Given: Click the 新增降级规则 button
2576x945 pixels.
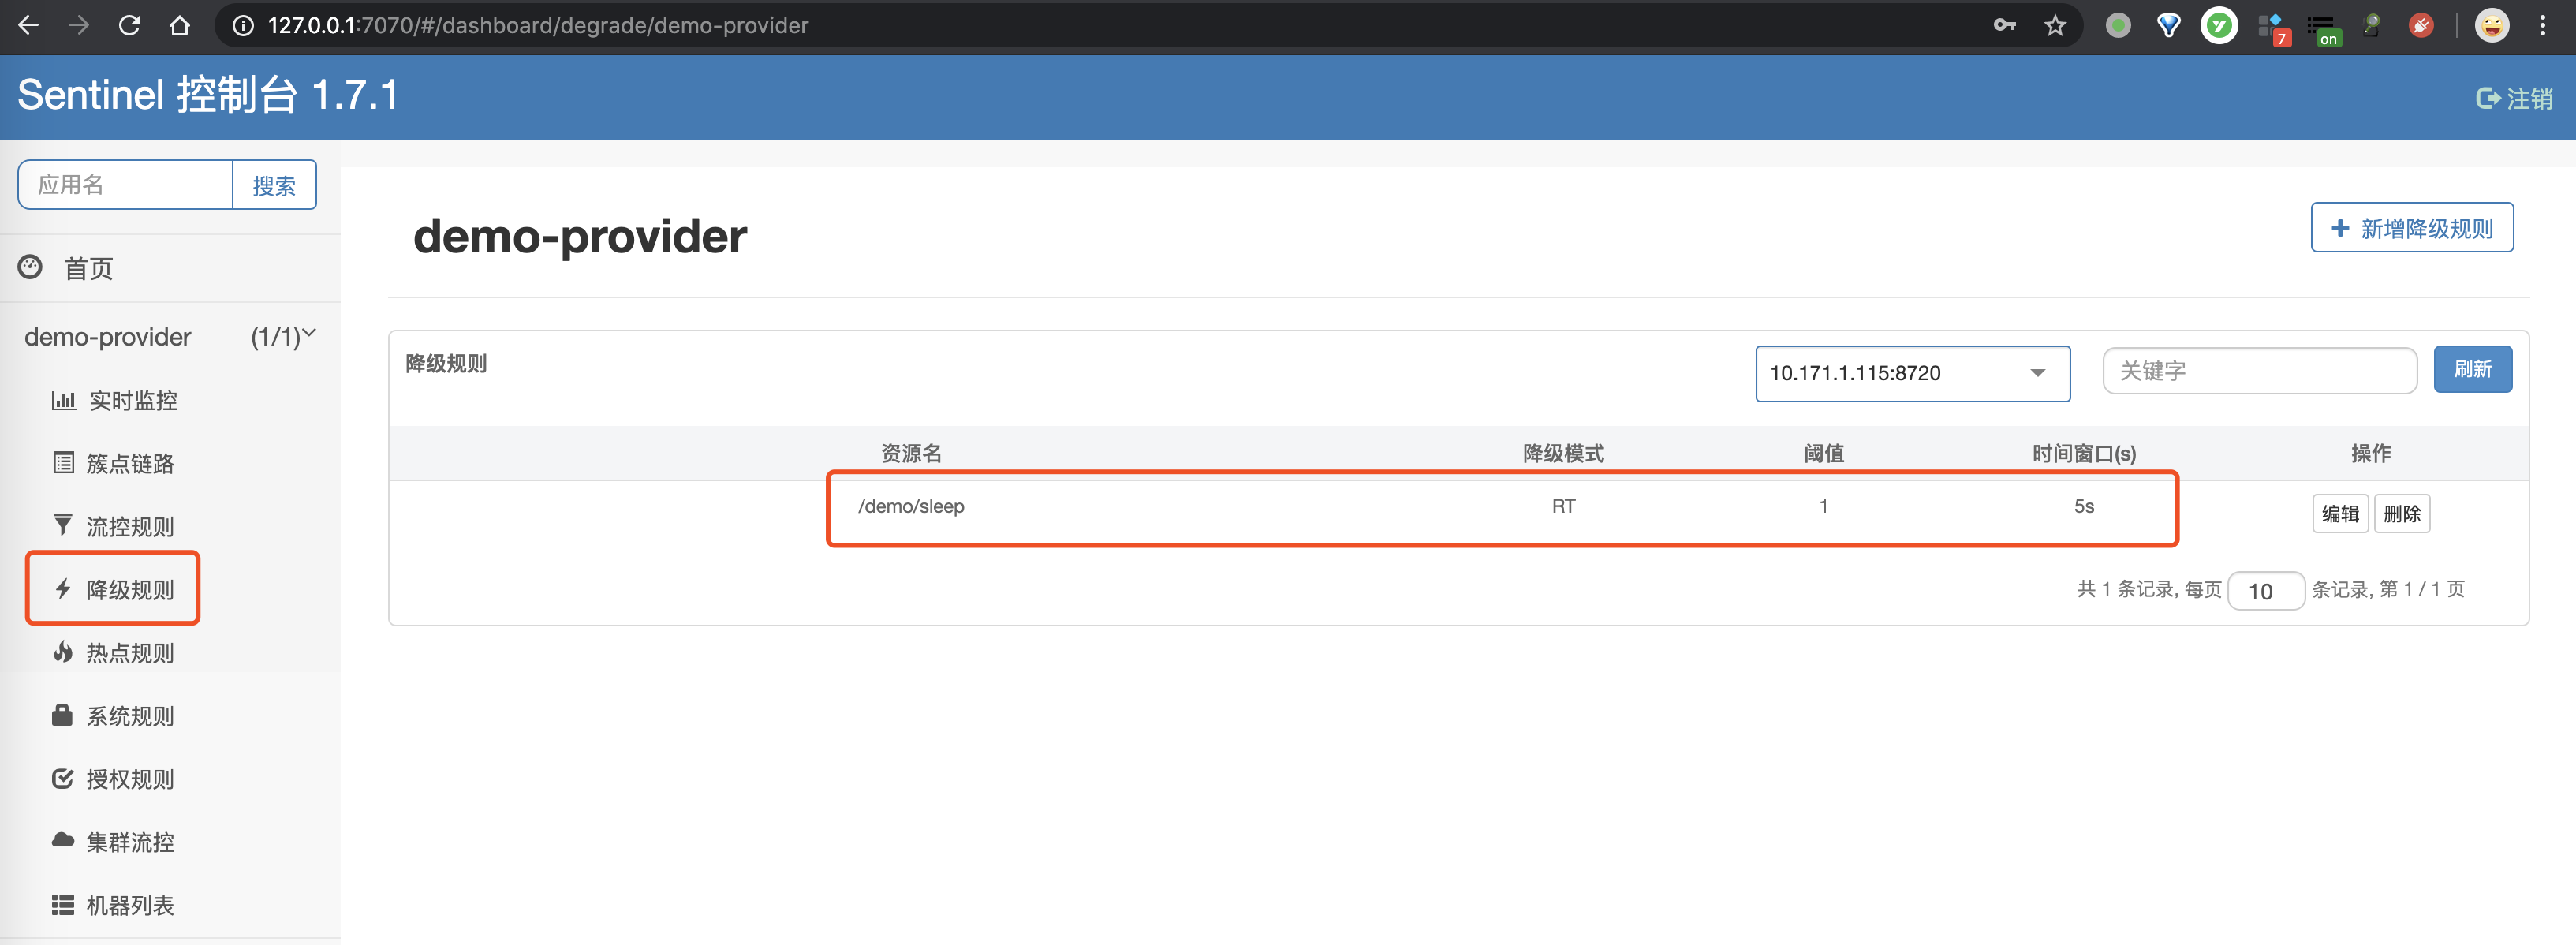Looking at the screenshot, I should pos(2412,228).
